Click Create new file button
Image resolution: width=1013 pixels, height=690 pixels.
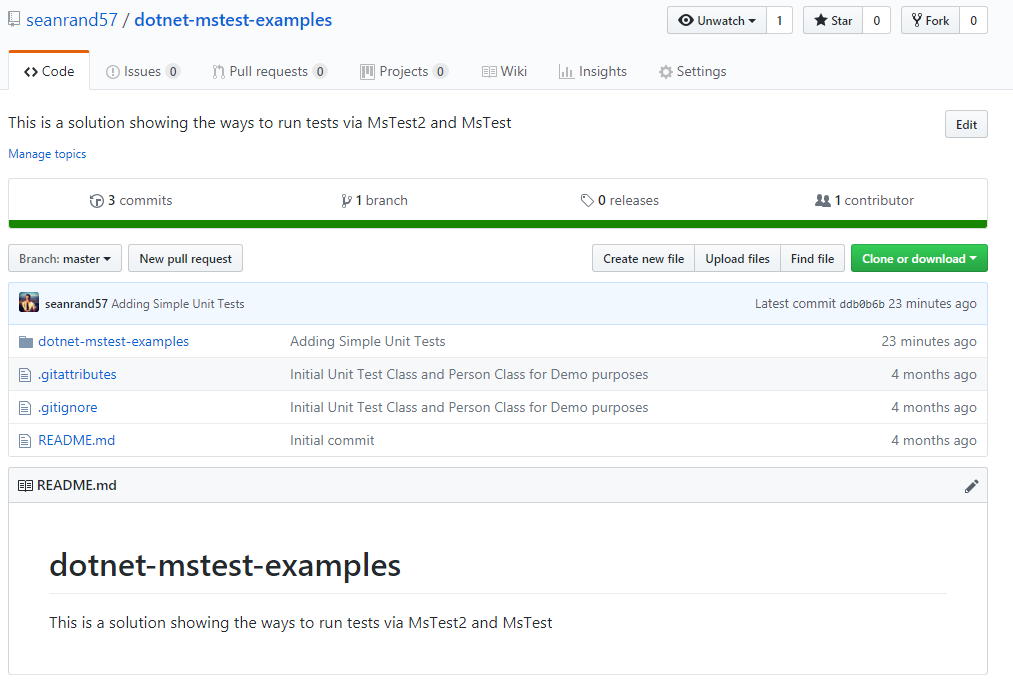(643, 258)
